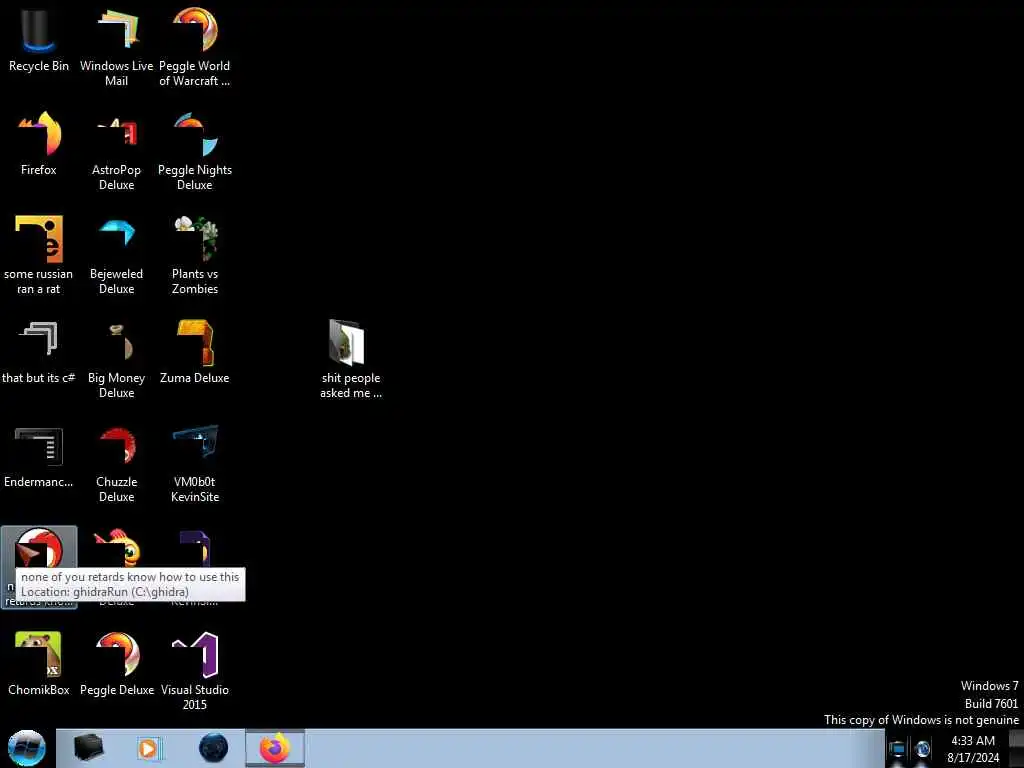This screenshot has height=768, width=1024.
Task: Select the folder icon labeled 'asked me ...'
Action: (x=351, y=359)
